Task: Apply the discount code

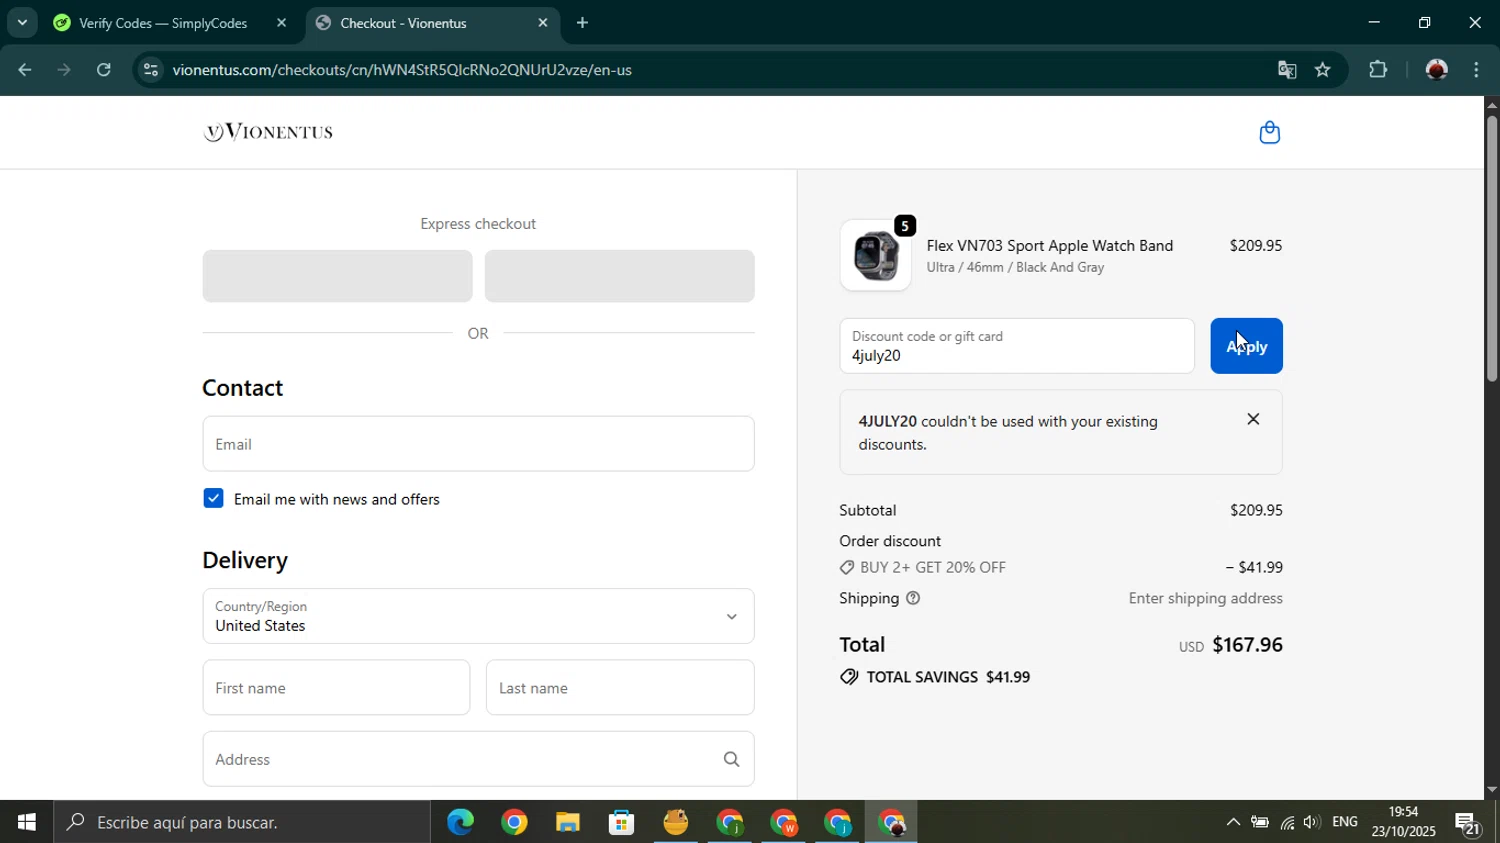Action: pyautogui.click(x=1246, y=346)
